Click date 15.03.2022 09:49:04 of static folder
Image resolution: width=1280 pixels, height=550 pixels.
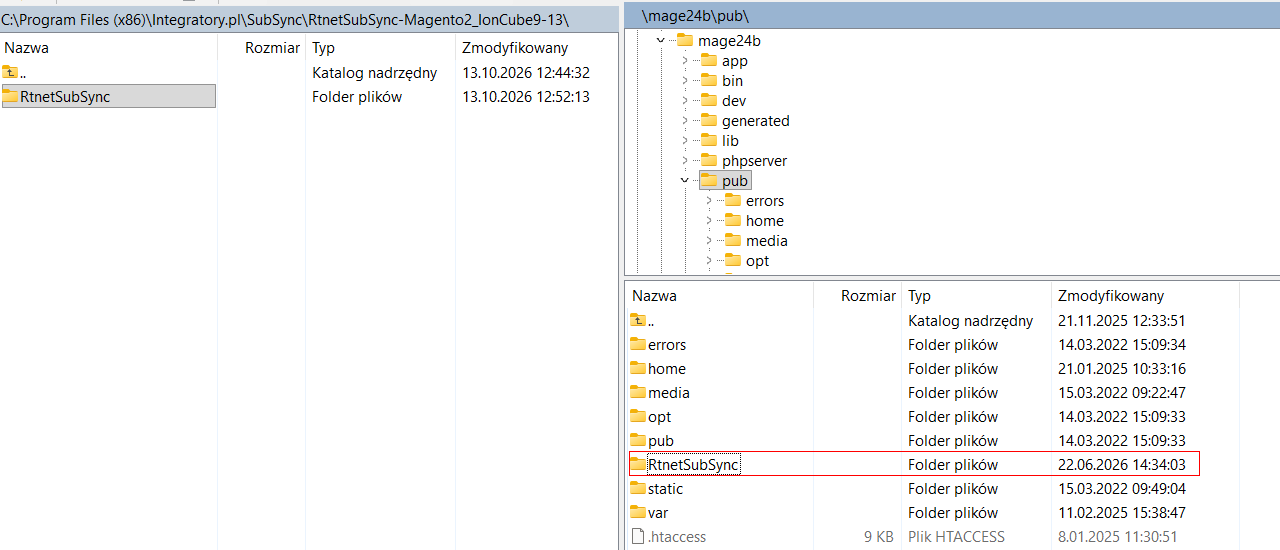pyautogui.click(x=1122, y=488)
